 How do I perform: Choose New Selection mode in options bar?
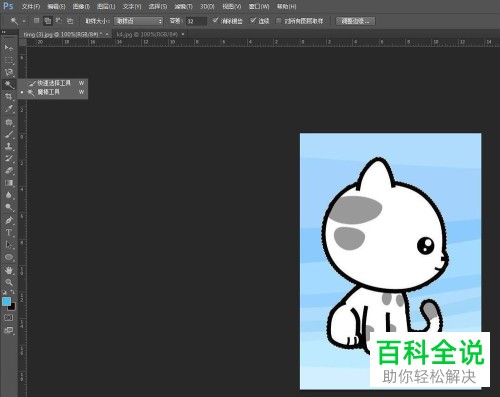coord(37,21)
